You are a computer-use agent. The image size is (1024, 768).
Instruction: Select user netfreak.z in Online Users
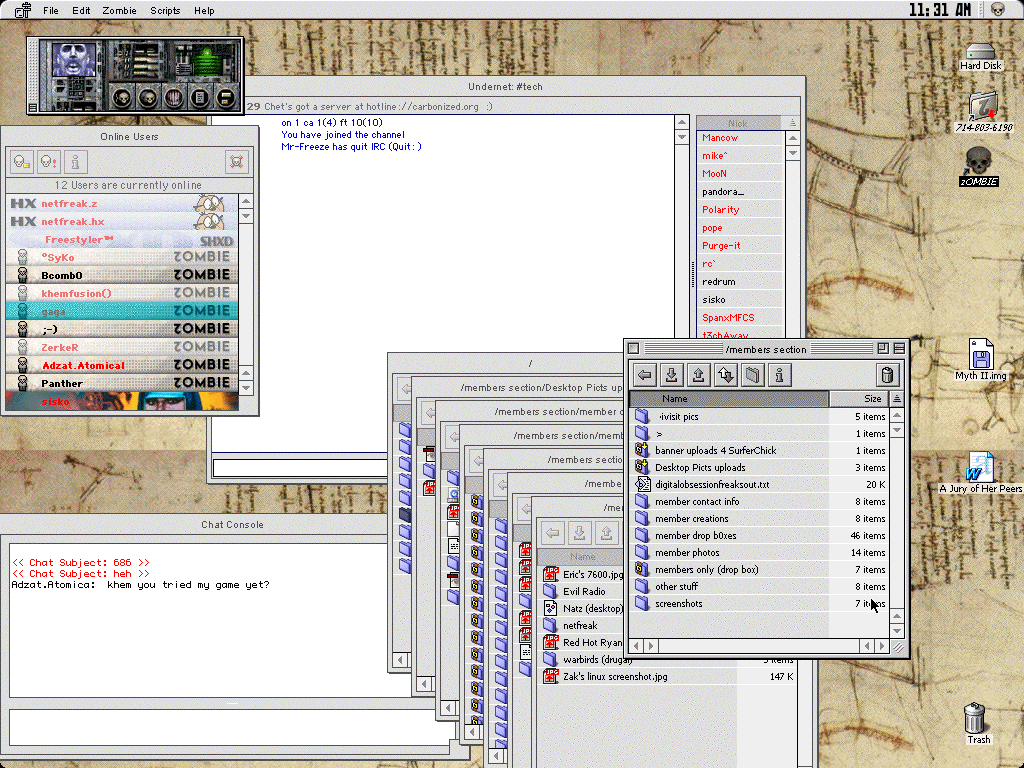[x=122, y=204]
